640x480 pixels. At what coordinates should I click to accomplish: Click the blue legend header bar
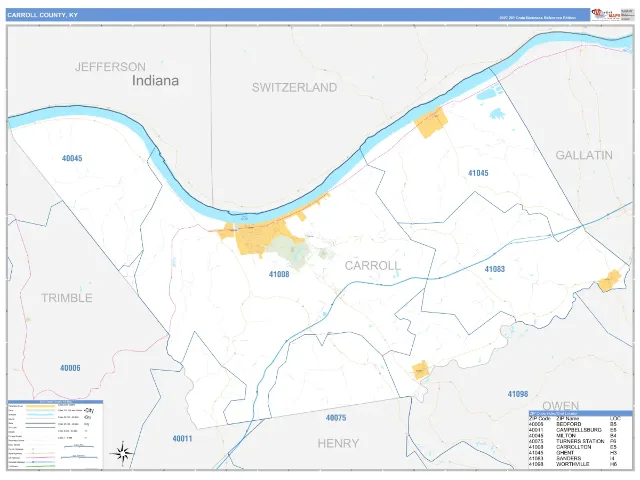point(56,402)
